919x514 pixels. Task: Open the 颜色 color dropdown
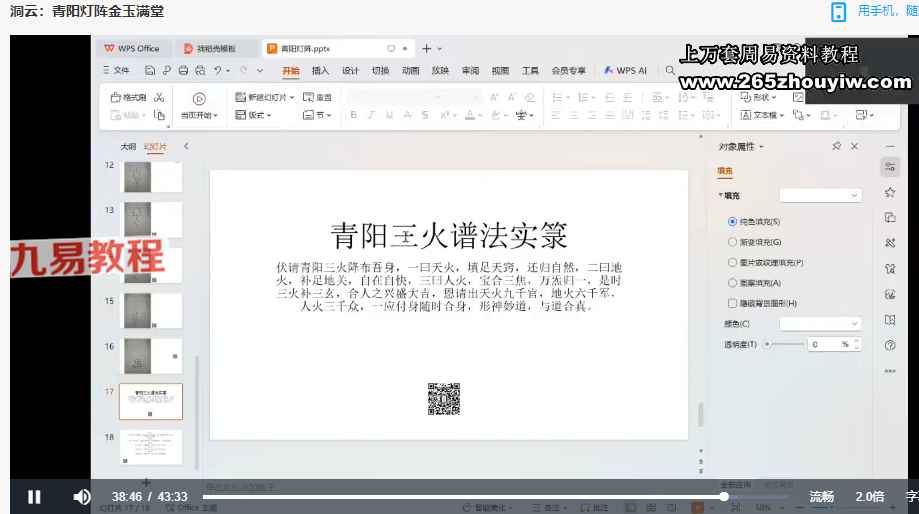click(x=819, y=324)
